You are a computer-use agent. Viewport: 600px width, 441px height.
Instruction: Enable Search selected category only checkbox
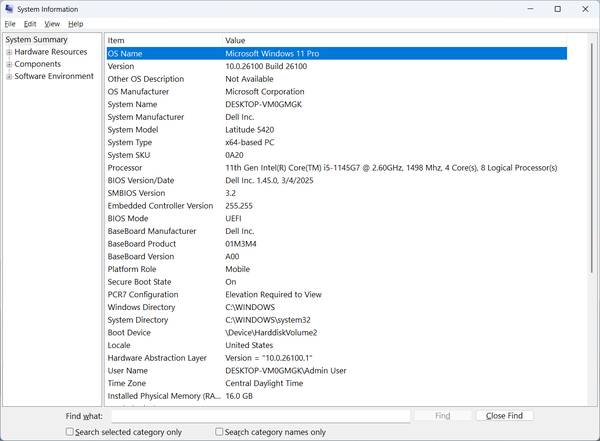(70, 432)
